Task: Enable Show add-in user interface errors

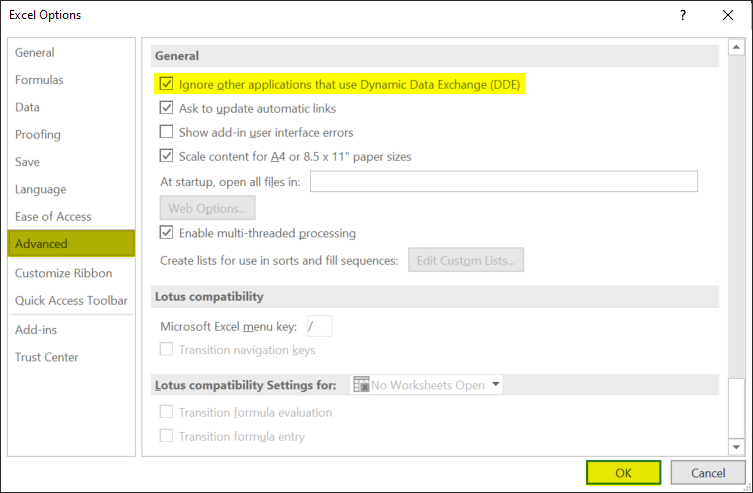Action: (x=166, y=132)
